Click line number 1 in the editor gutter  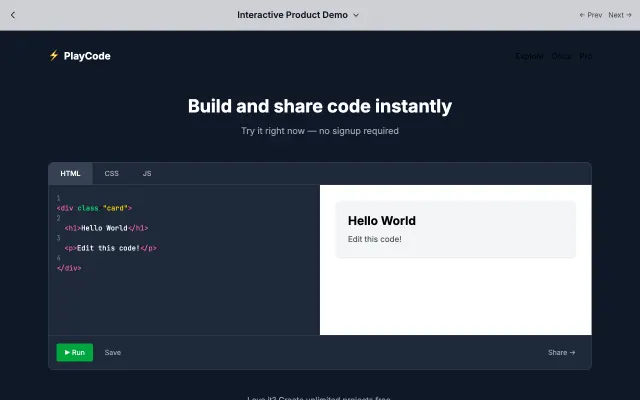coord(58,198)
